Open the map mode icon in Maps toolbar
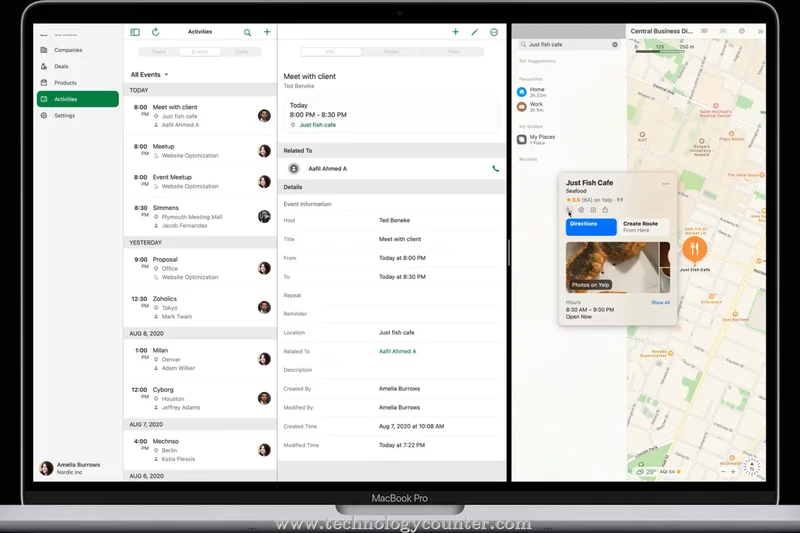This screenshot has width=800, height=533. 723,31
